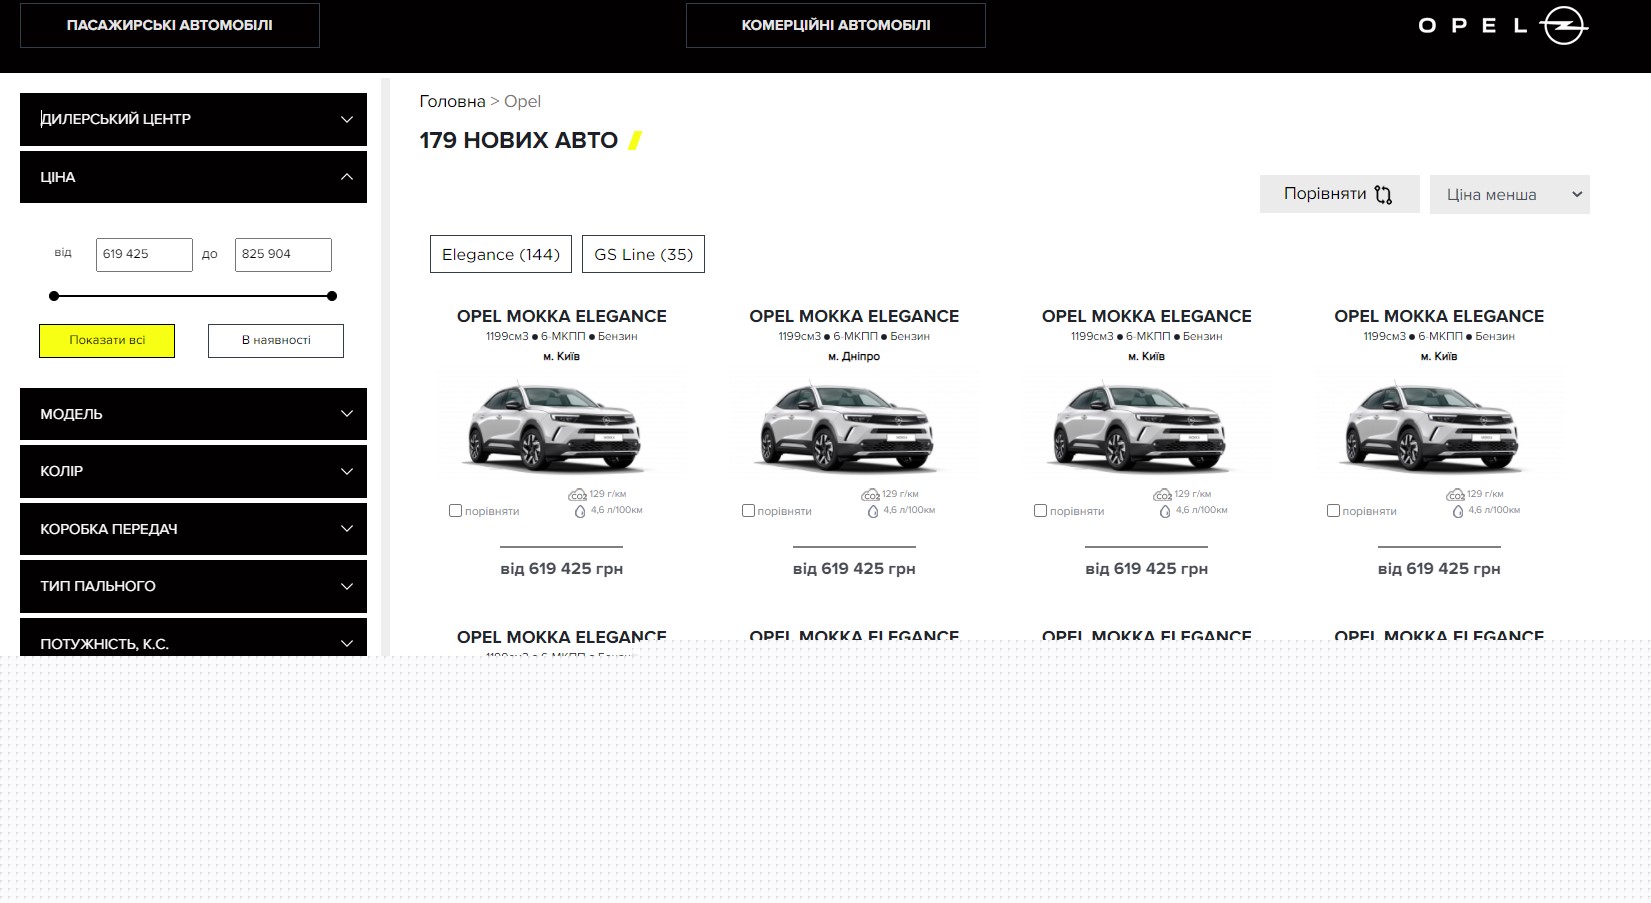Enable порівняти checkbox on first Mokka card

pos(455,510)
